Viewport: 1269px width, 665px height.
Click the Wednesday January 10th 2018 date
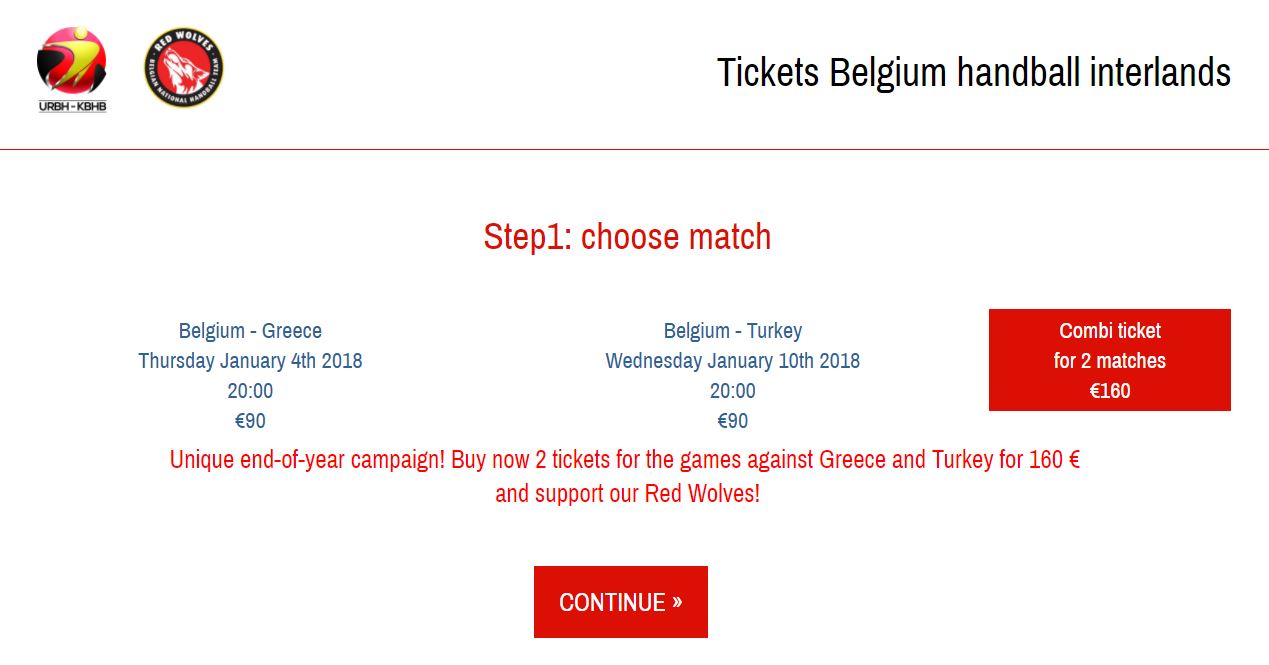point(733,360)
